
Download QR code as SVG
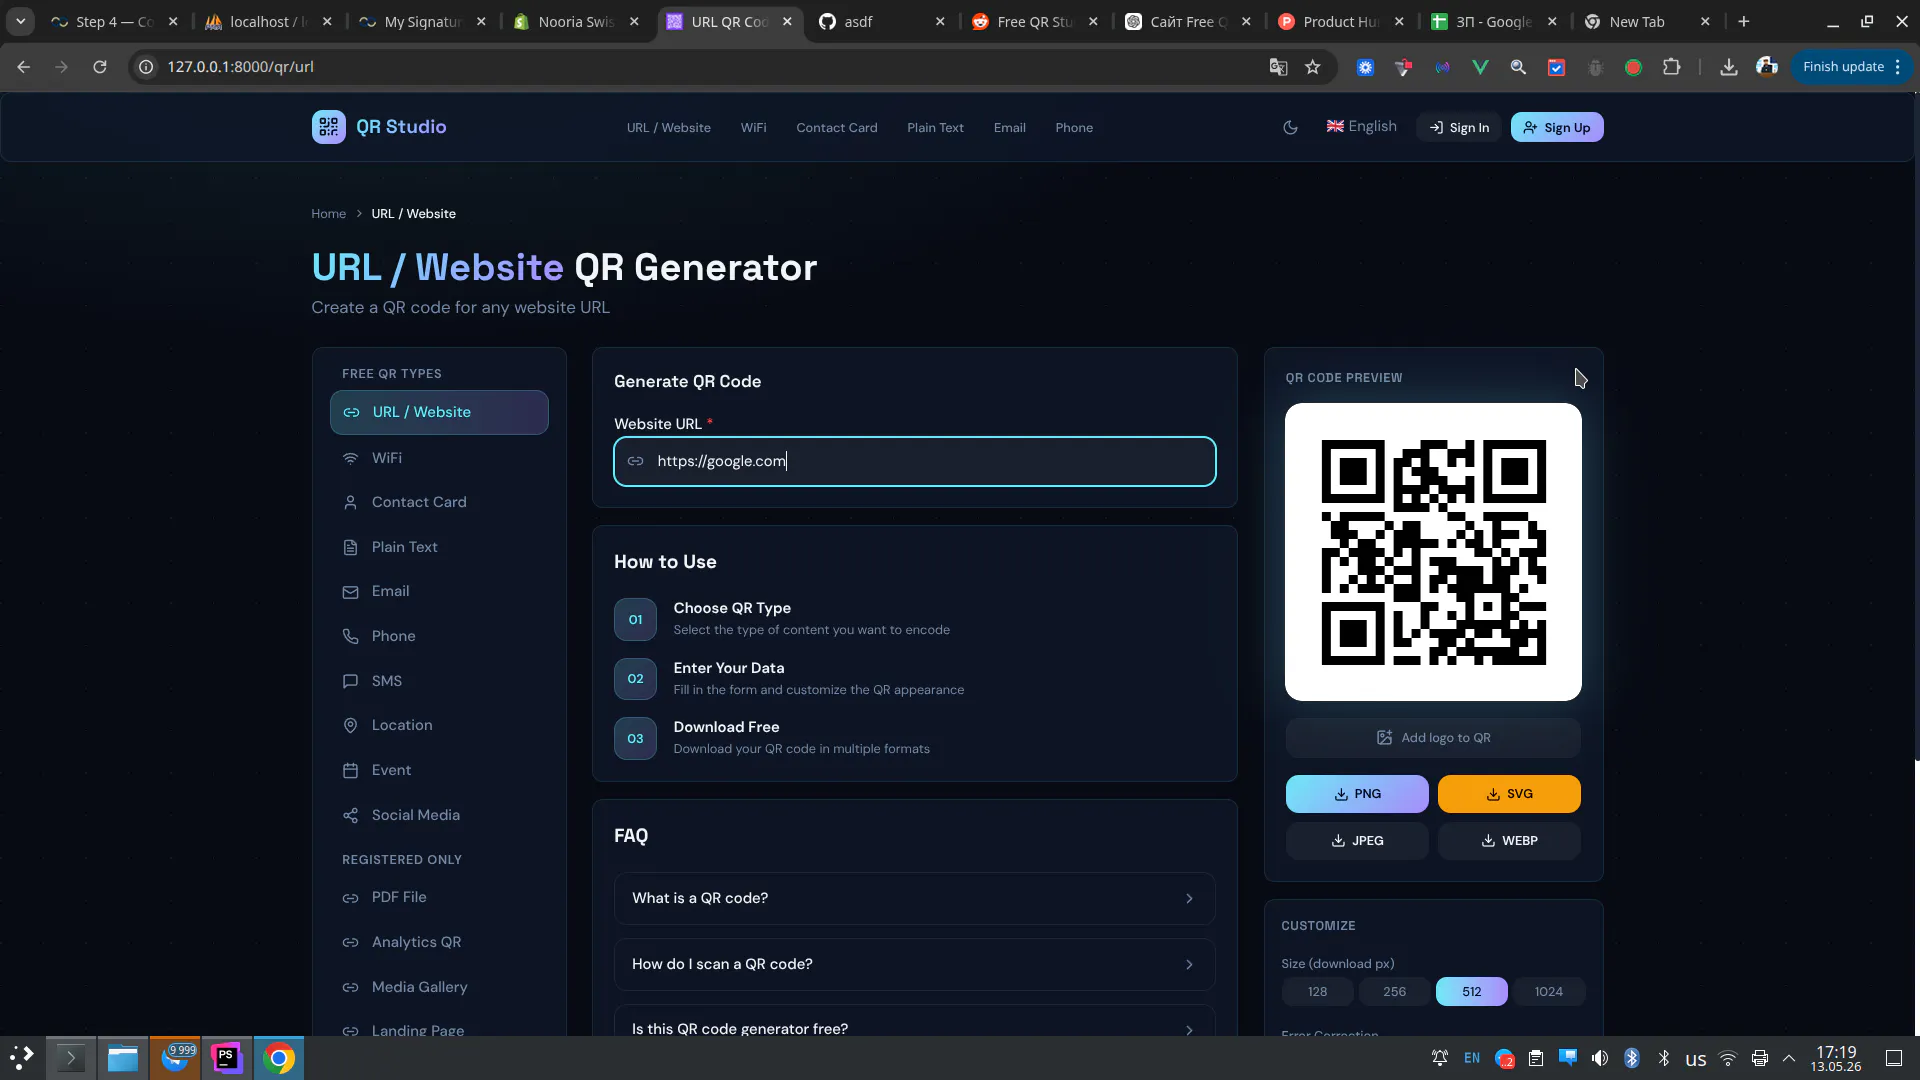[1509, 794]
